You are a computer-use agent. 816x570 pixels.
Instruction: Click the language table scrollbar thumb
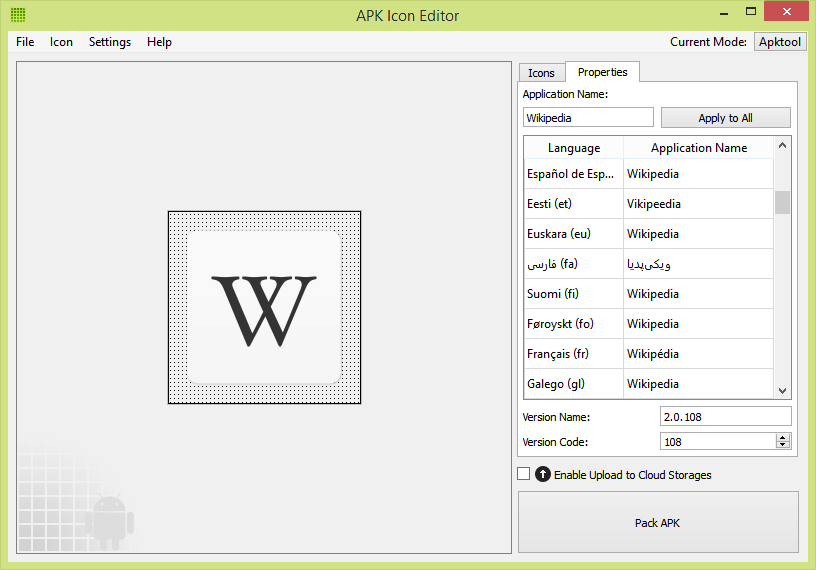click(782, 202)
